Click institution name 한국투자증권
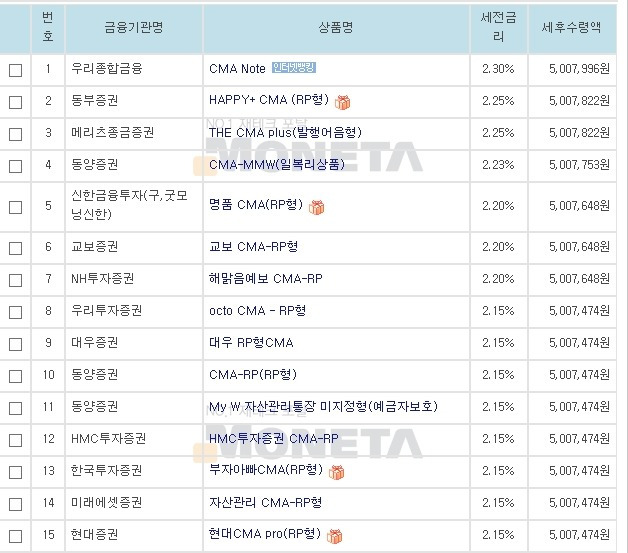 [107, 471]
